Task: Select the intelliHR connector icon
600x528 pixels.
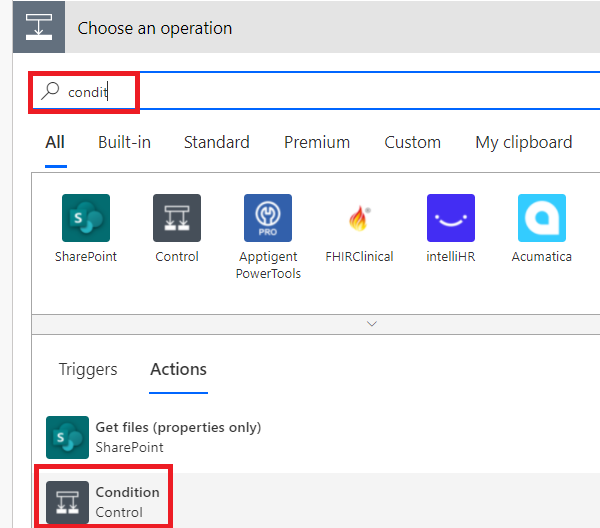Action: pyautogui.click(x=451, y=218)
